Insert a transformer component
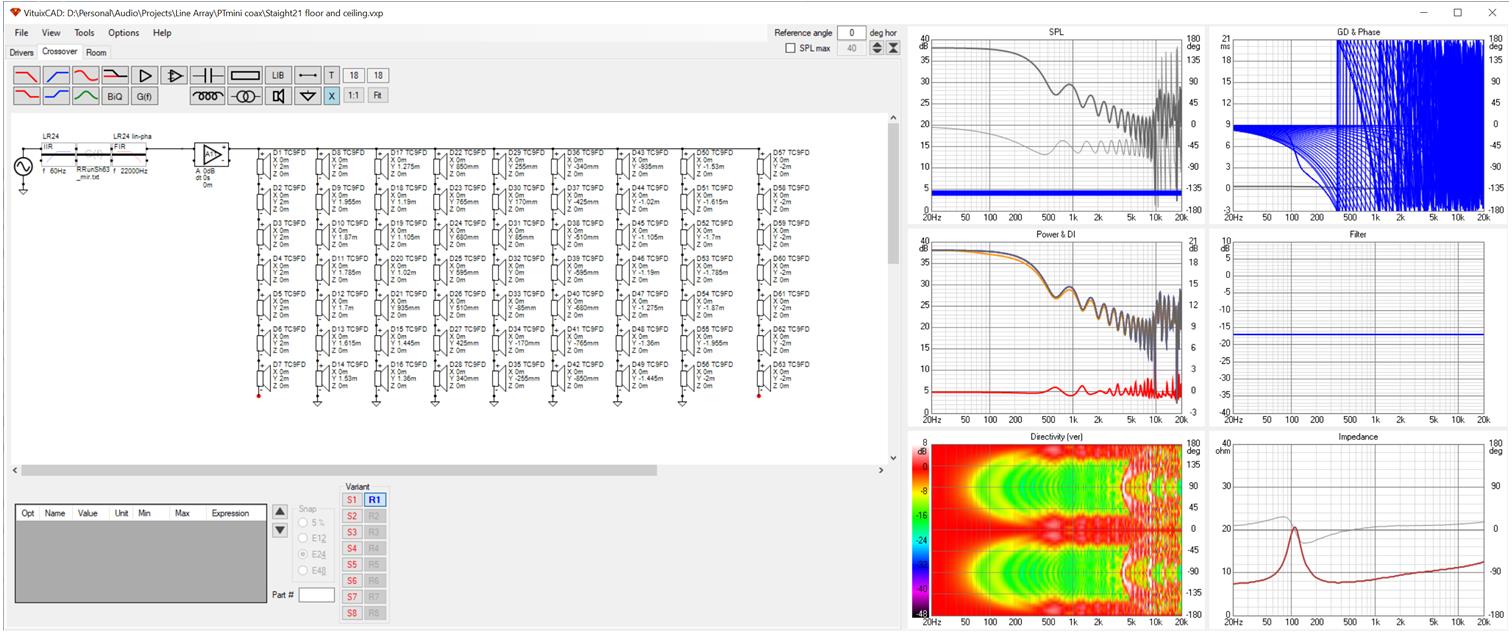Image resolution: width=1512 pixels, height=632 pixels. click(x=245, y=96)
